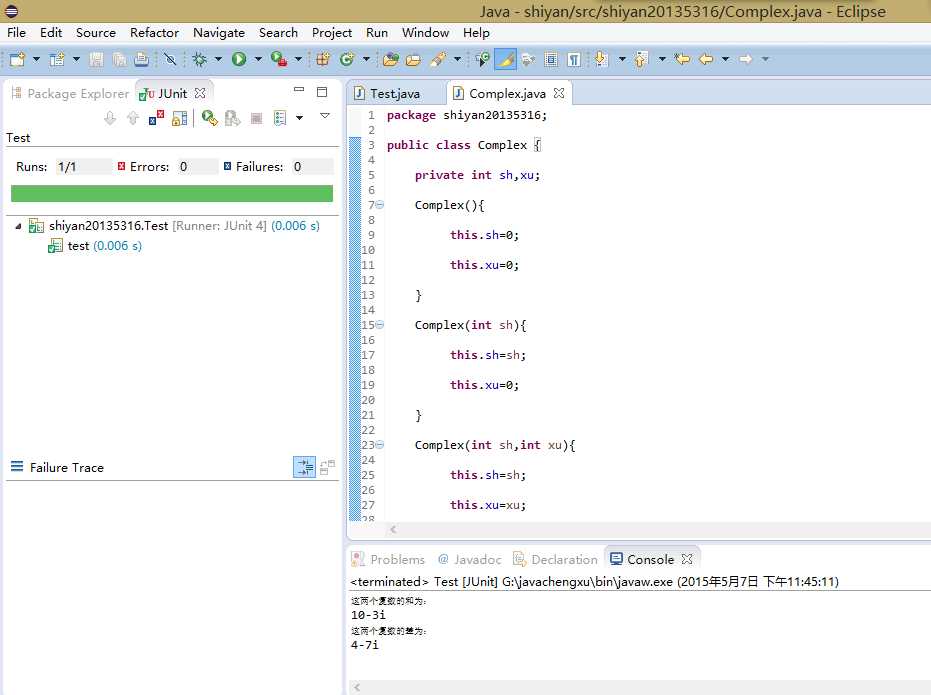This screenshot has height=695, width=931.
Task: Click the green JUnit progress bar
Action: tap(171, 193)
